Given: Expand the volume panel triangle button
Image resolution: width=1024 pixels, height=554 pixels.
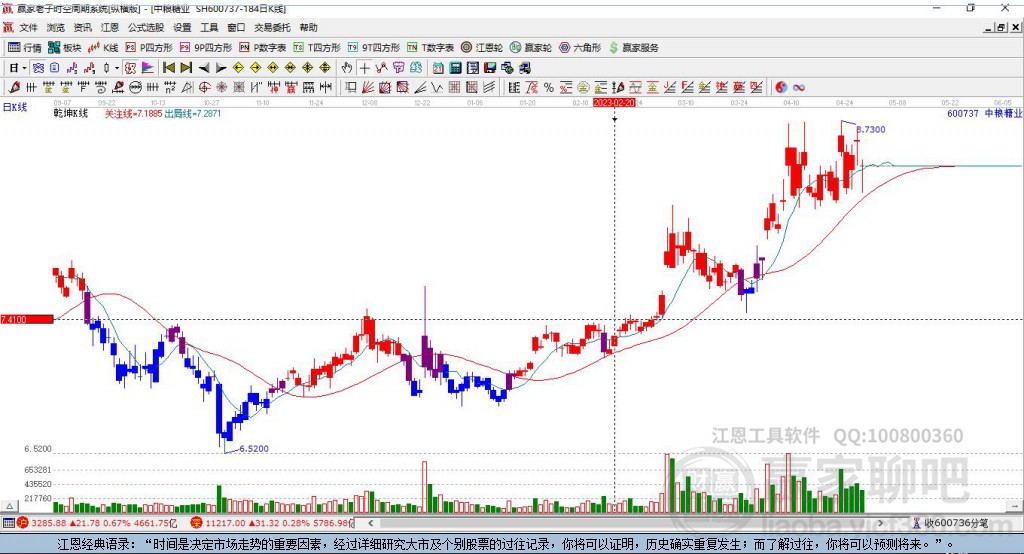Looking at the screenshot, I should (9, 506).
